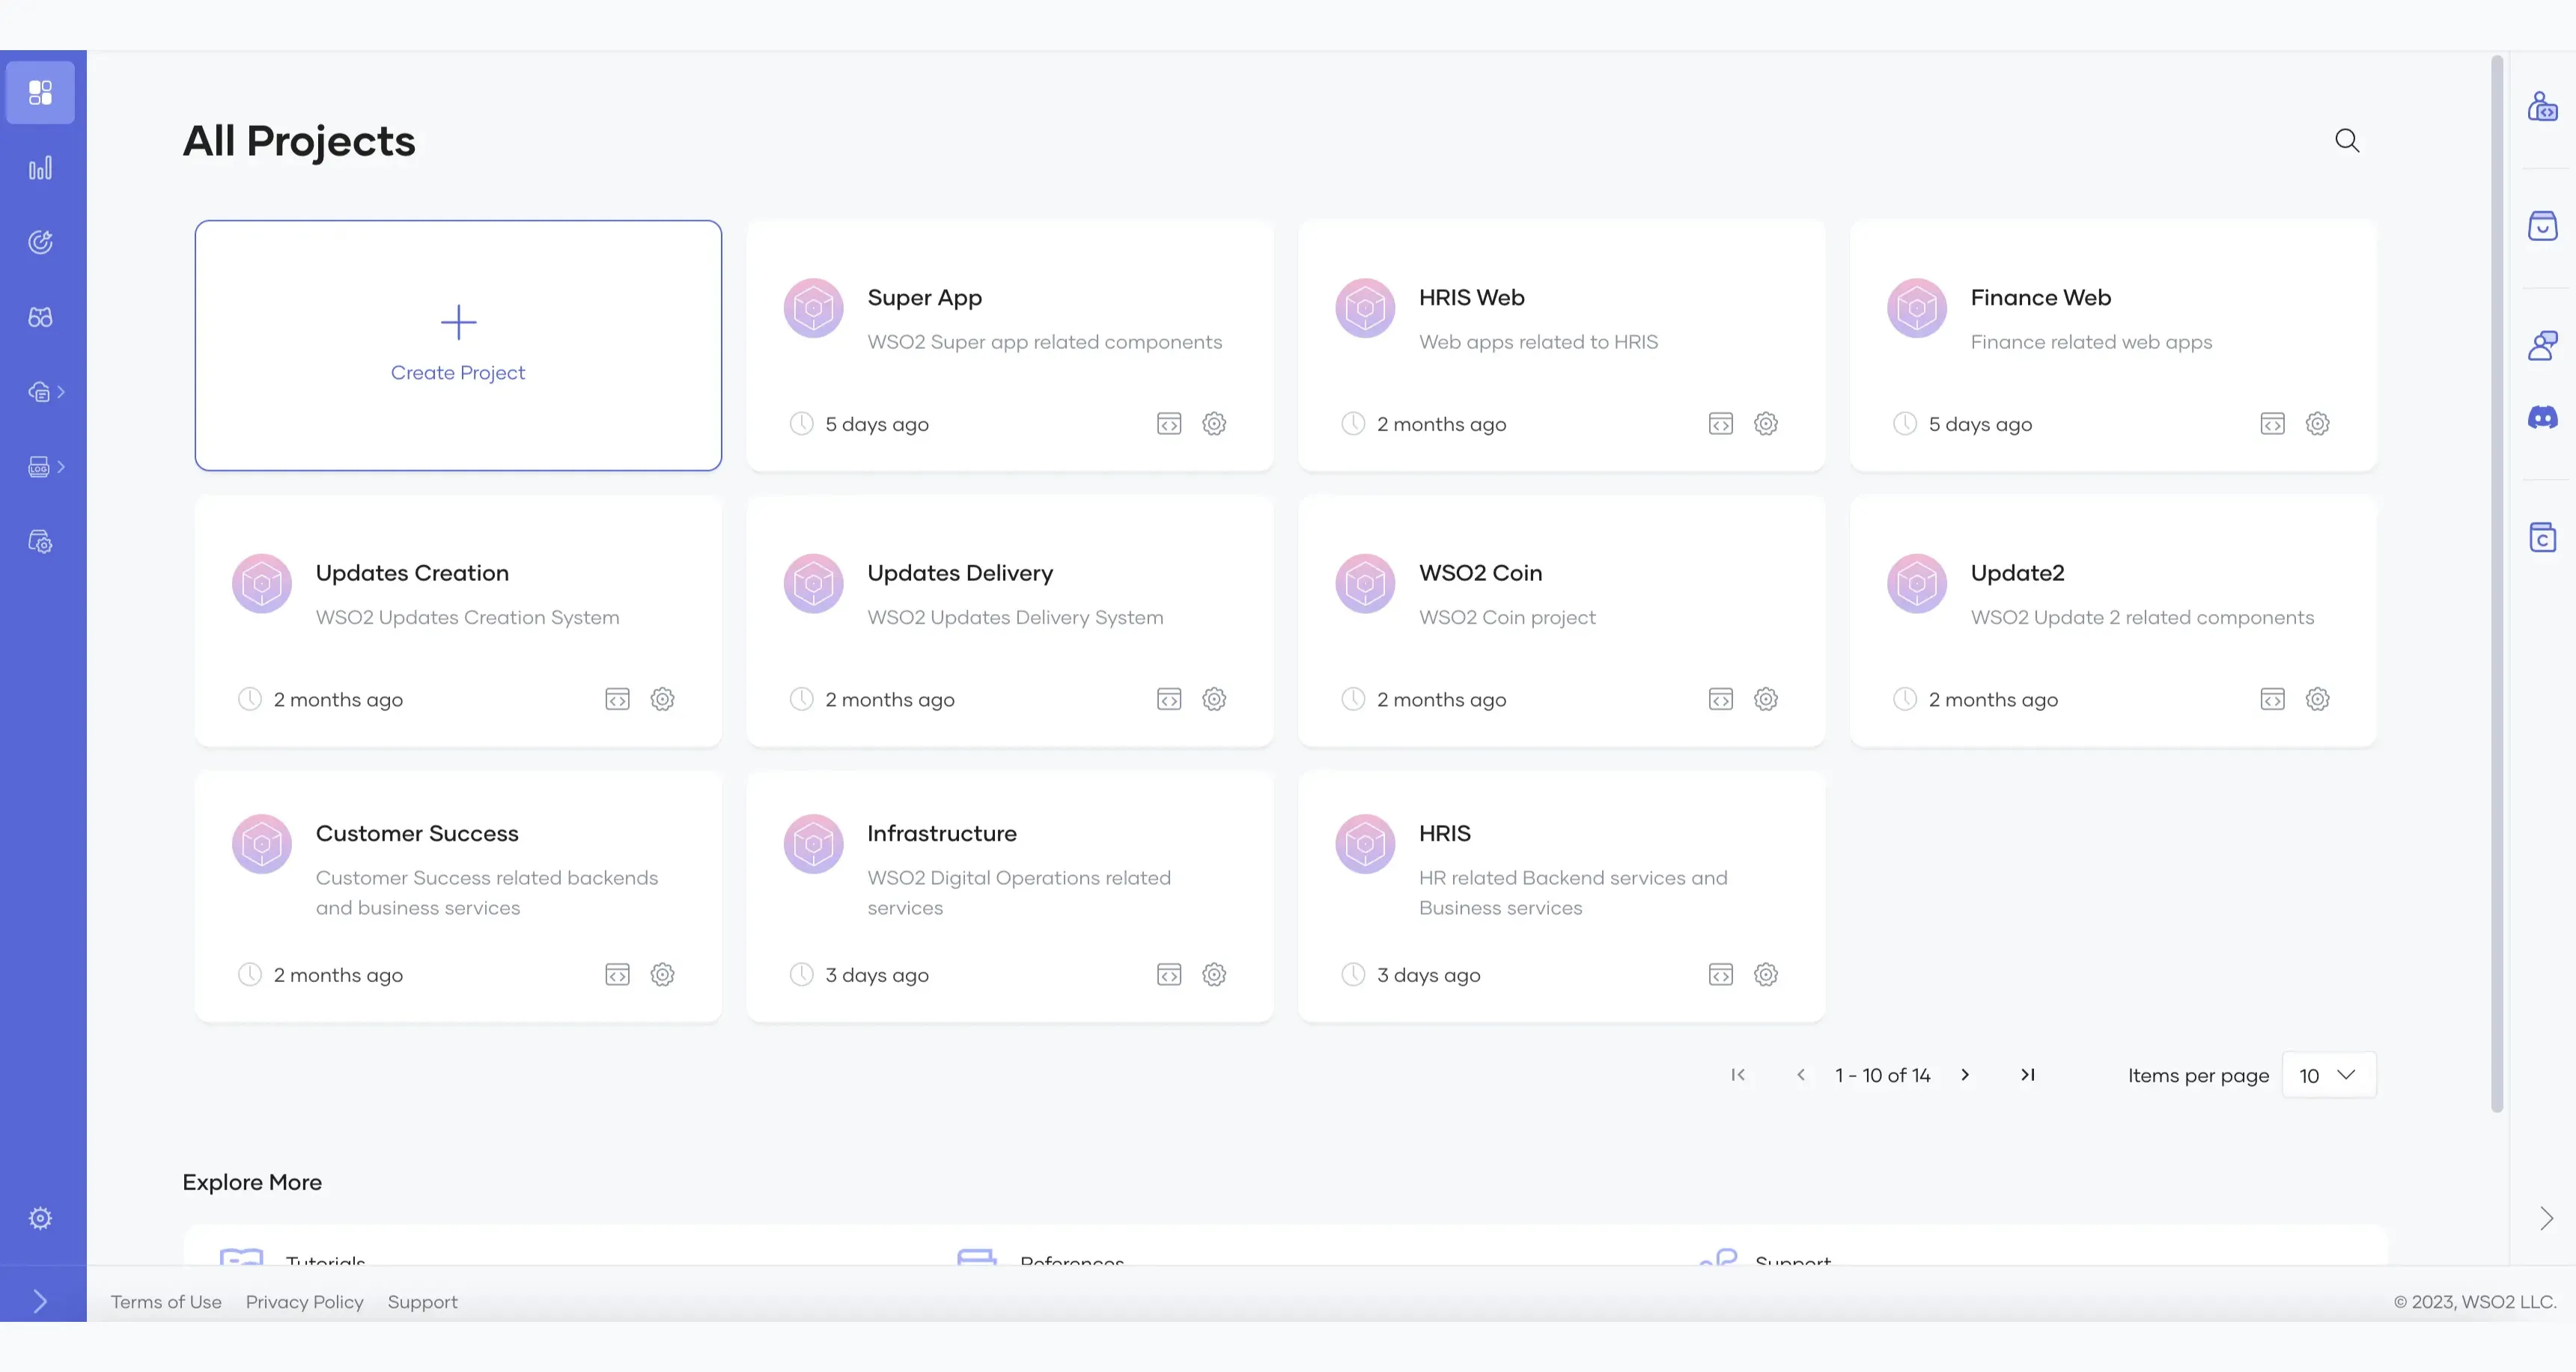The height and width of the screenshot is (1372, 2576).
Task: Click the Create Project button
Action: [x=458, y=346]
